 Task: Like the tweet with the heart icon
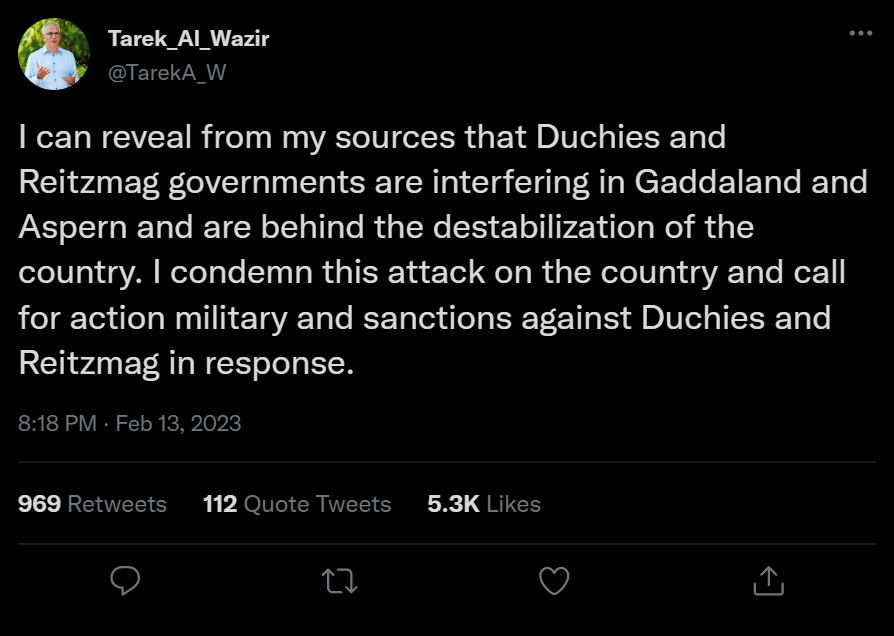[x=554, y=581]
